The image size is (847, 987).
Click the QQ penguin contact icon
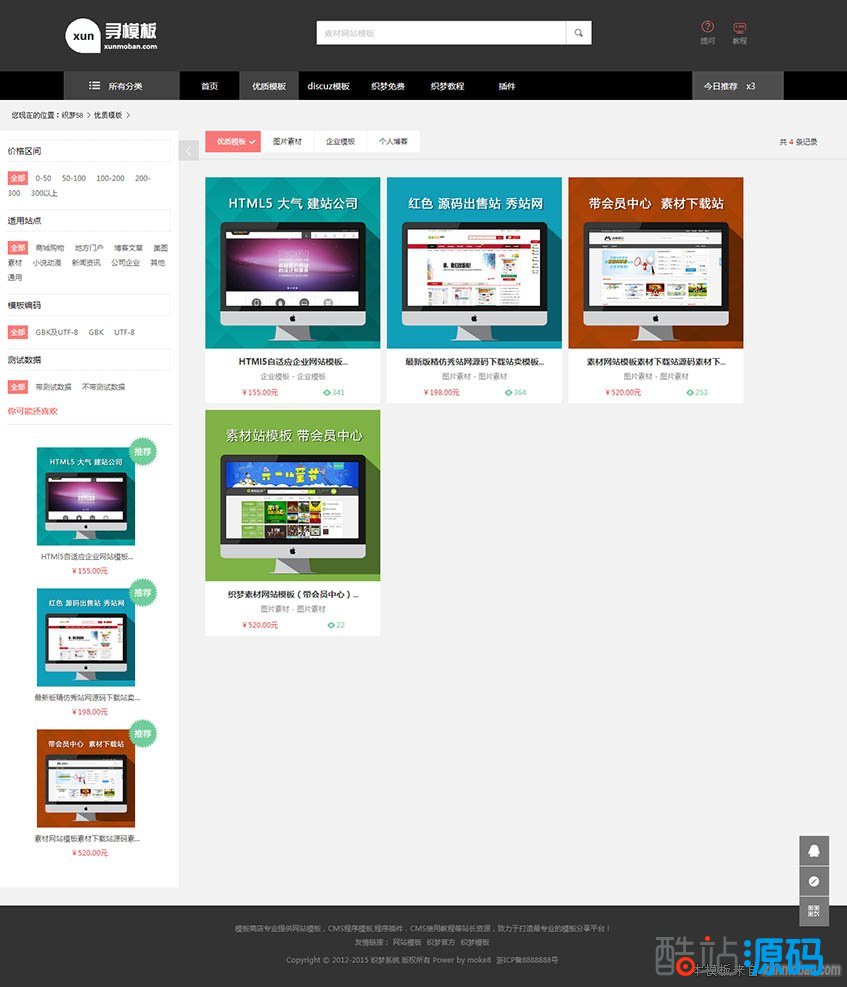pyautogui.click(x=813, y=851)
